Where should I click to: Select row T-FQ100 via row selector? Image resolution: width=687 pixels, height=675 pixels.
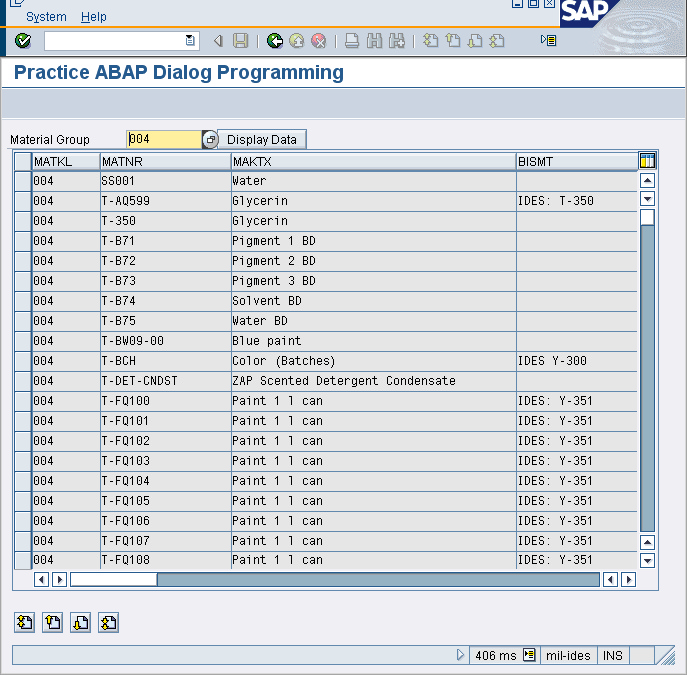pyautogui.click(x=23, y=401)
